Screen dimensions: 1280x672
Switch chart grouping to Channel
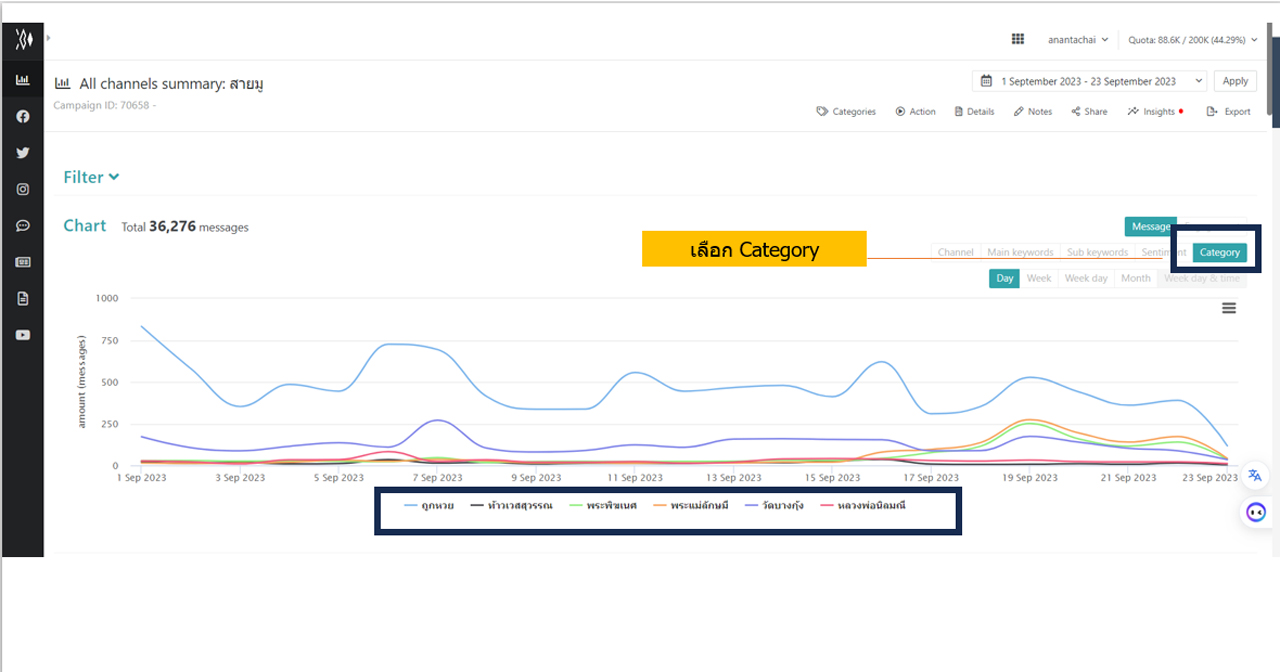[x=956, y=252]
